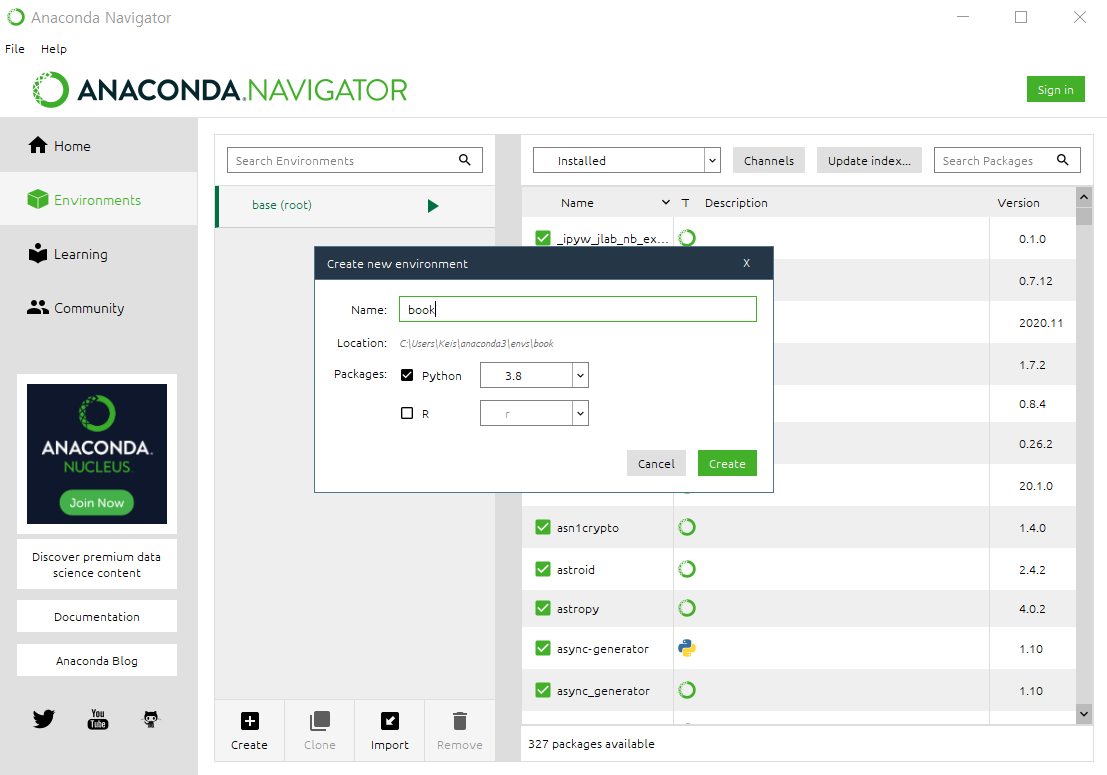This screenshot has height=775, width=1107.
Task: Click the green Create button in dialog
Action: pyautogui.click(x=727, y=464)
